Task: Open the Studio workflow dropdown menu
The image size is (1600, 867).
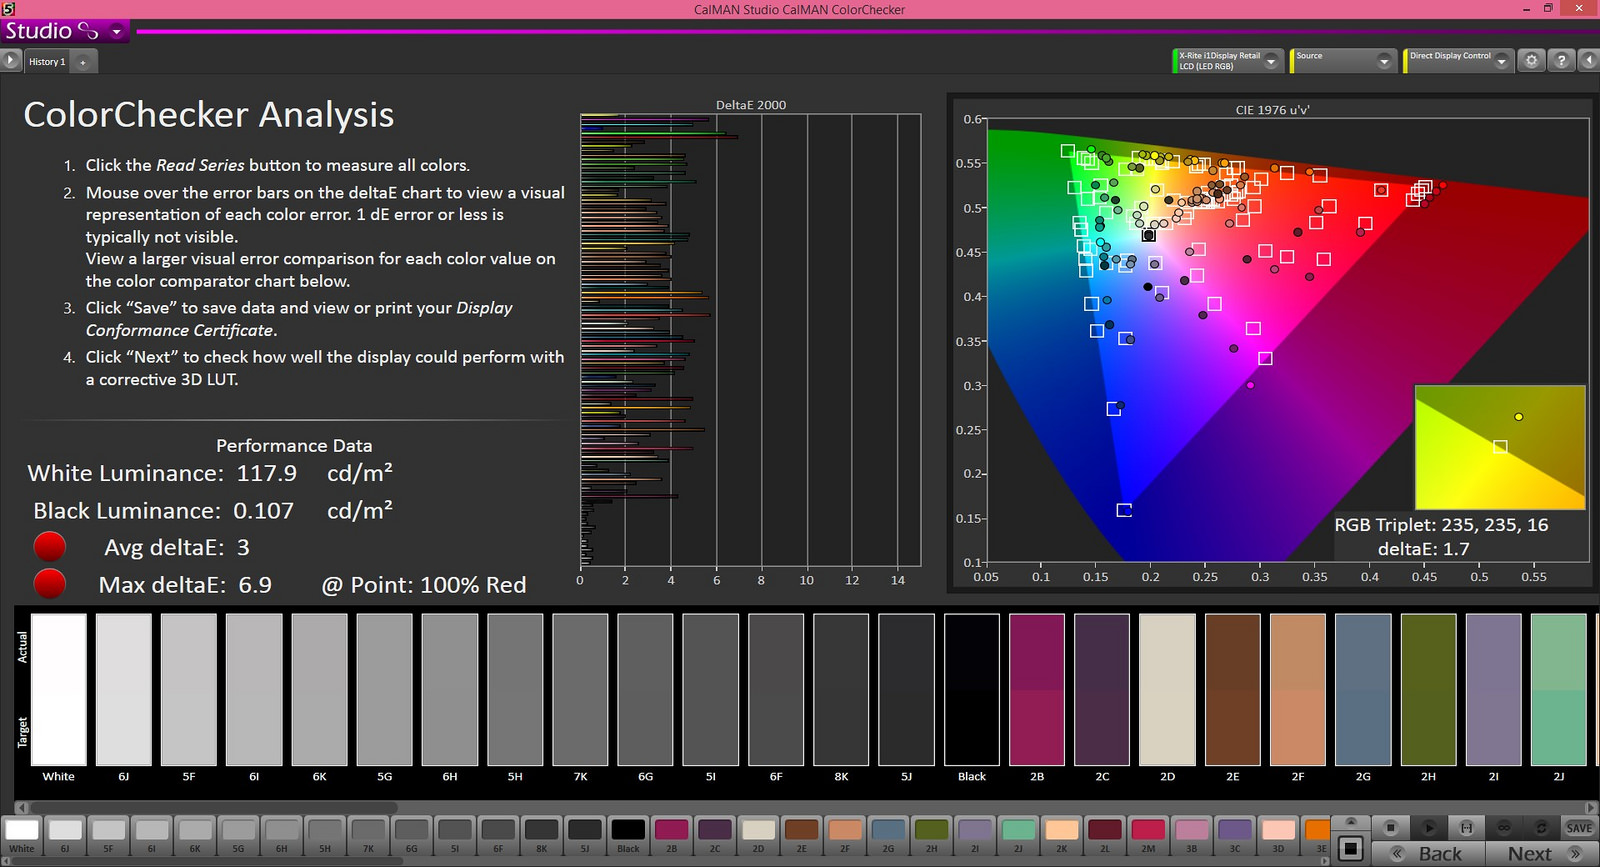Action: pyautogui.click(x=116, y=31)
